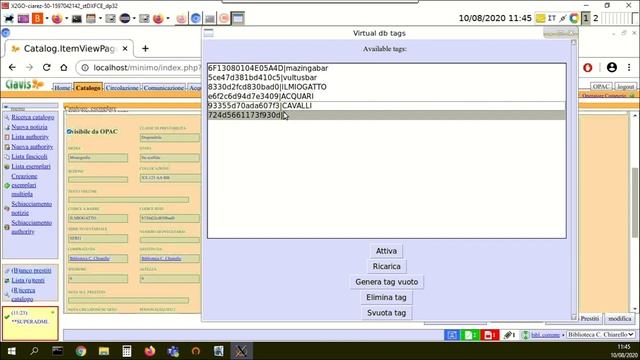The height and width of the screenshot is (360, 640).
Task: Open Calculator from taskbar
Action: (x=127, y=351)
